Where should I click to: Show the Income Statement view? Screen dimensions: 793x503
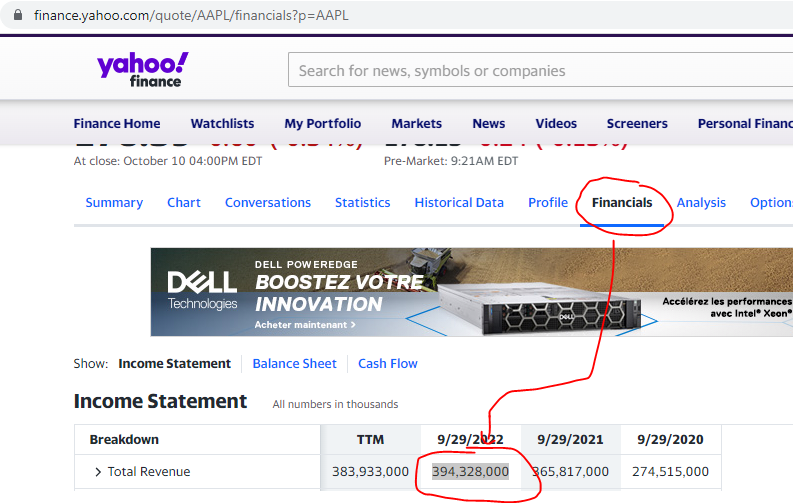174,363
